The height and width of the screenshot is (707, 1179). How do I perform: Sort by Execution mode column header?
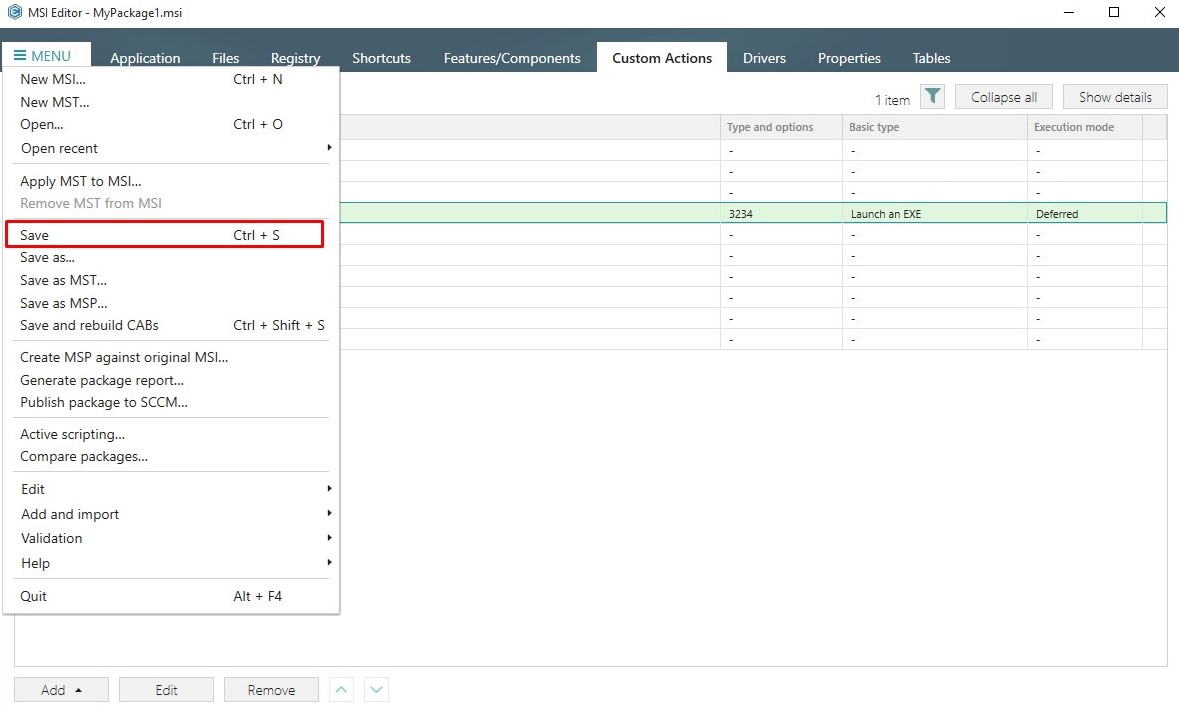1085,127
